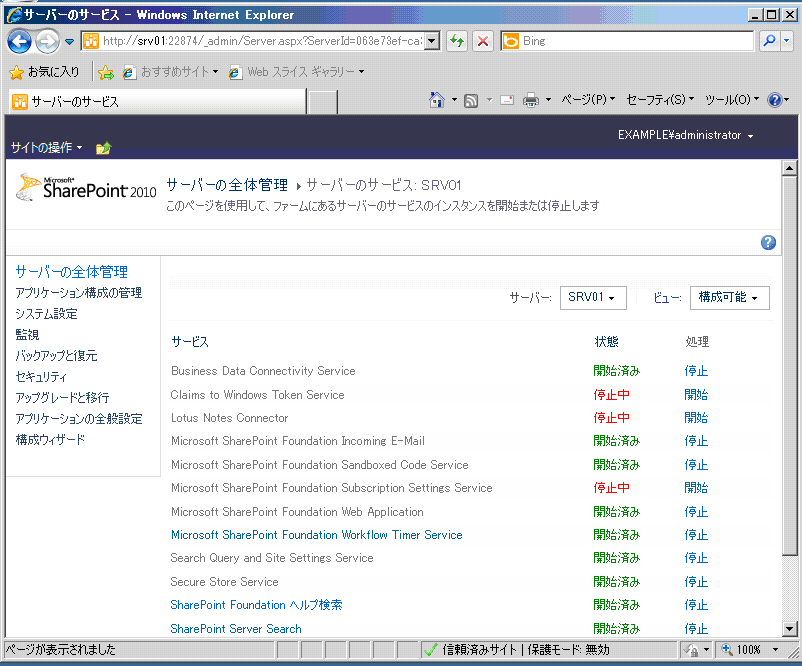The width and height of the screenshot is (802, 666).
Task: Click the browser Forward arrow button
Action: 47,41
